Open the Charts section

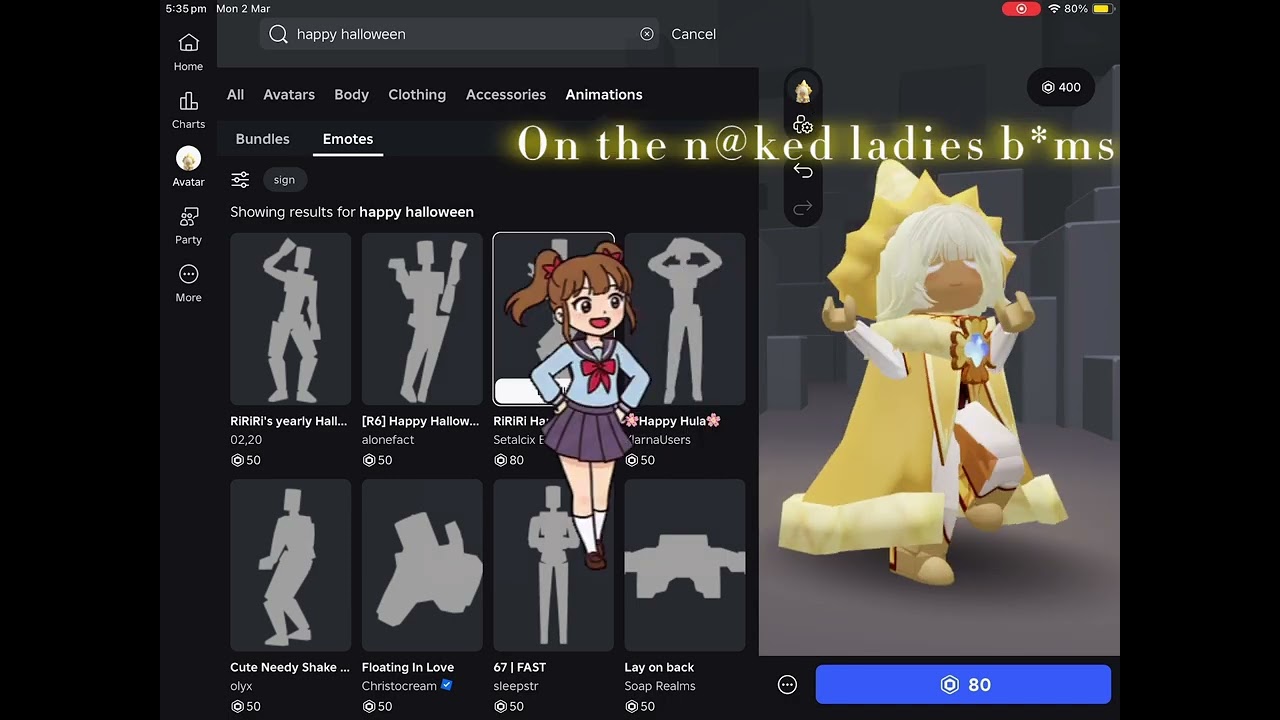tap(188, 110)
